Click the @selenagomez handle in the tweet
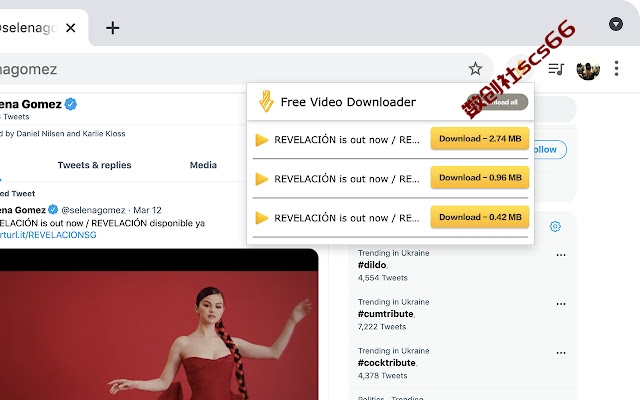The image size is (640, 400). point(93,210)
